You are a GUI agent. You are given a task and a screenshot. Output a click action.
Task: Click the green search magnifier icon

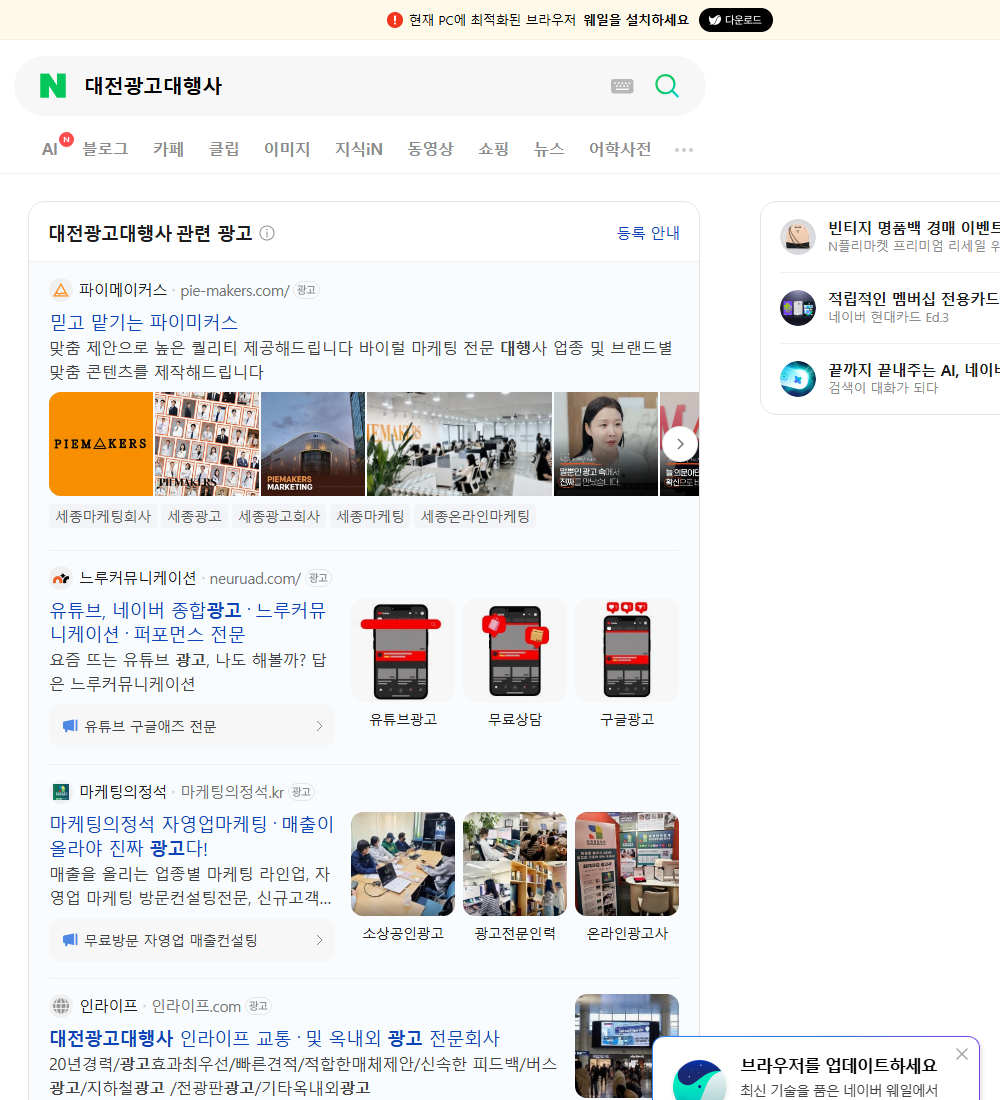pos(667,86)
